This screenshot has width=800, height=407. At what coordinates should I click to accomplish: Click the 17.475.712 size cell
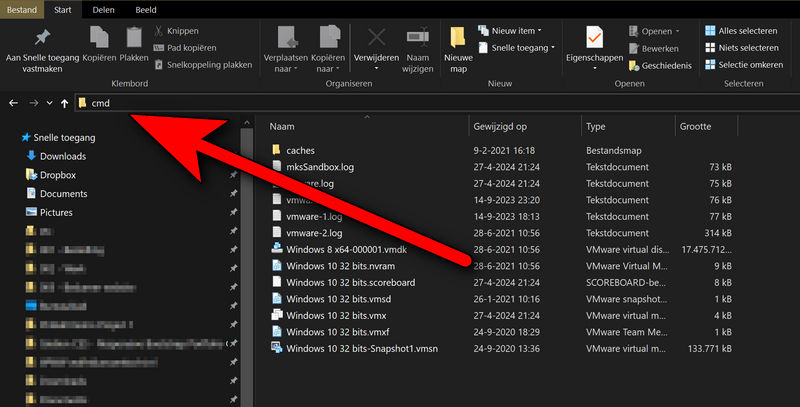pos(707,249)
